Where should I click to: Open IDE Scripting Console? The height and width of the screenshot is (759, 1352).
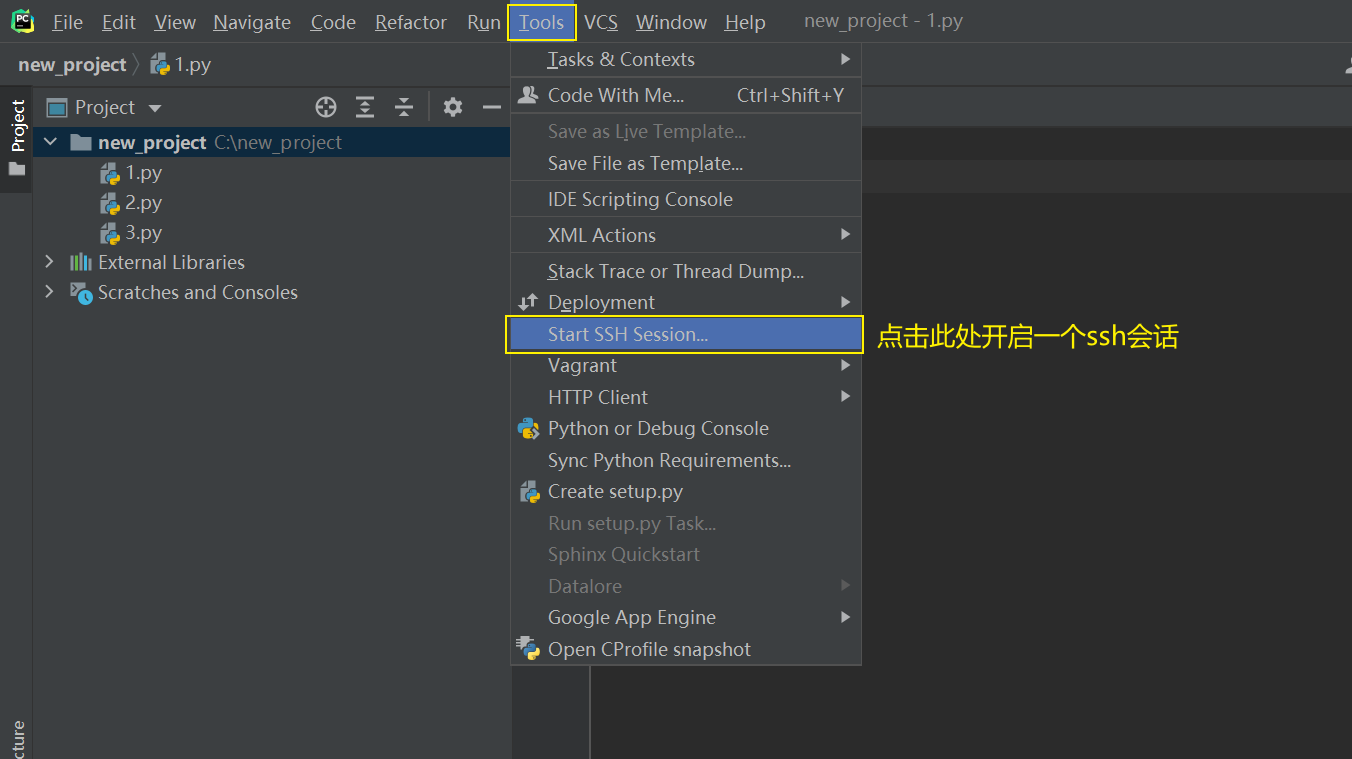tap(686, 199)
